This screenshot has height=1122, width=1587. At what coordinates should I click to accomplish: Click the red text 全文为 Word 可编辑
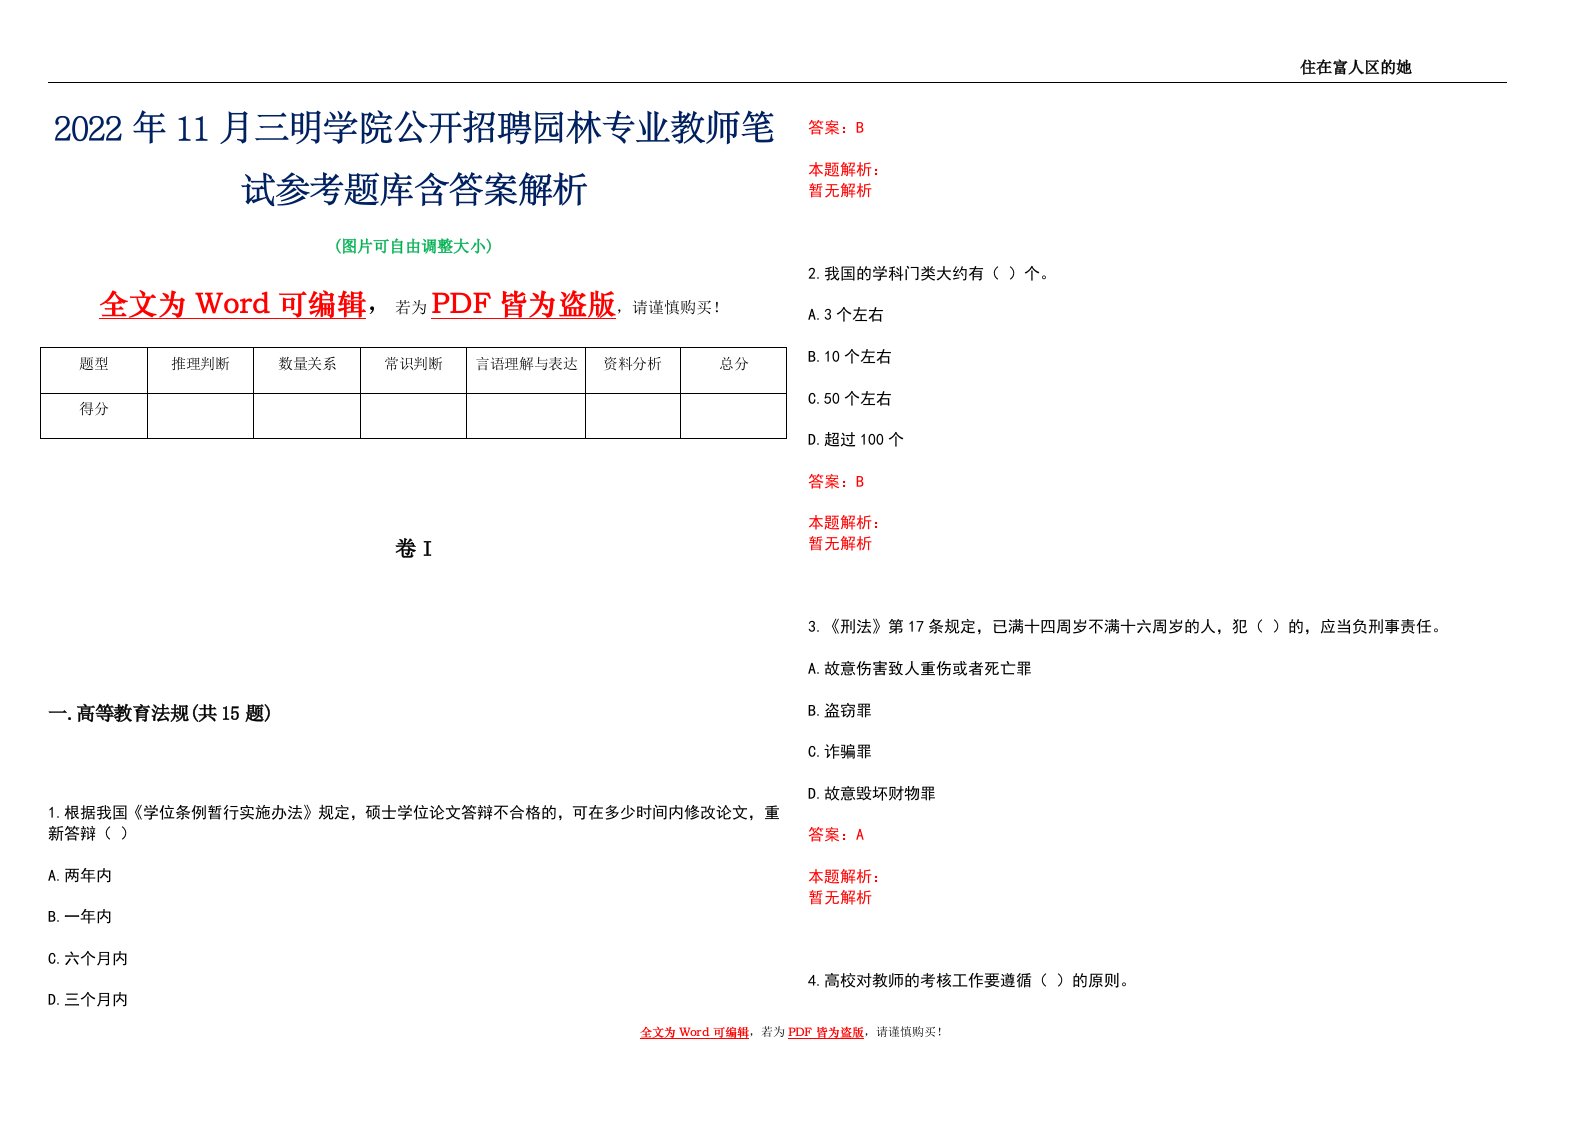click(233, 304)
